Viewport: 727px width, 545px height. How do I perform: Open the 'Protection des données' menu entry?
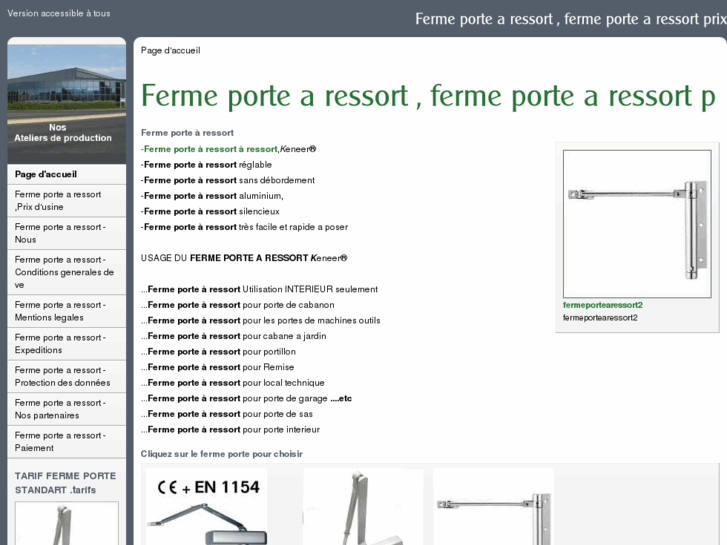click(67, 377)
